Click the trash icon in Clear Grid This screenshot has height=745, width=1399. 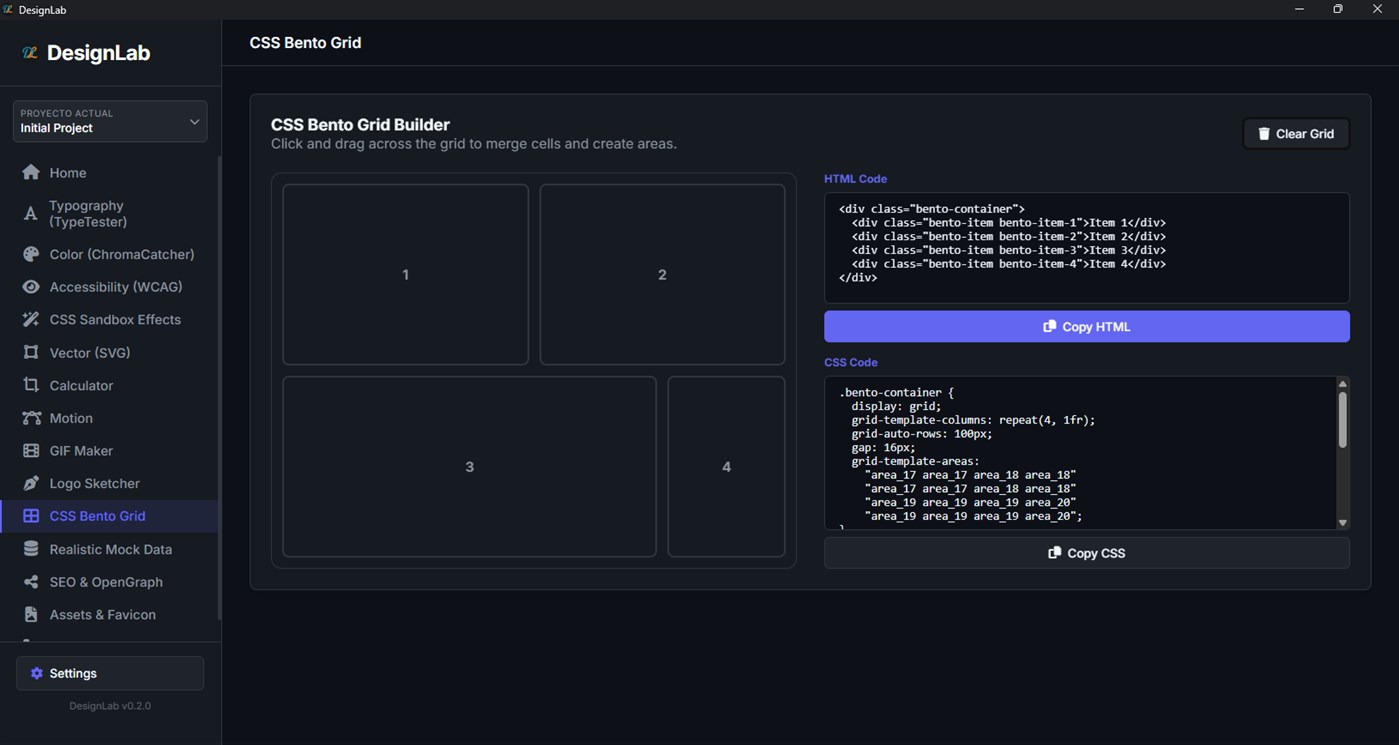point(1264,133)
